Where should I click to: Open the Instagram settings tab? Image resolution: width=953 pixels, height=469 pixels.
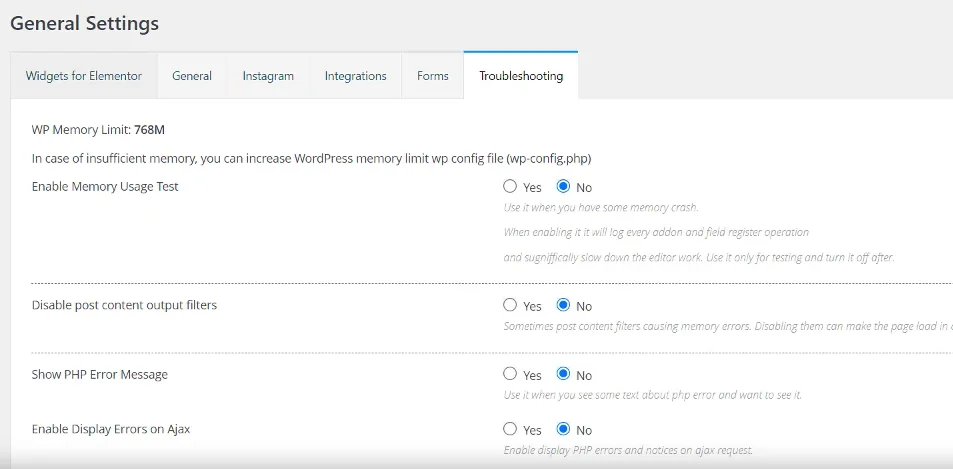point(268,76)
